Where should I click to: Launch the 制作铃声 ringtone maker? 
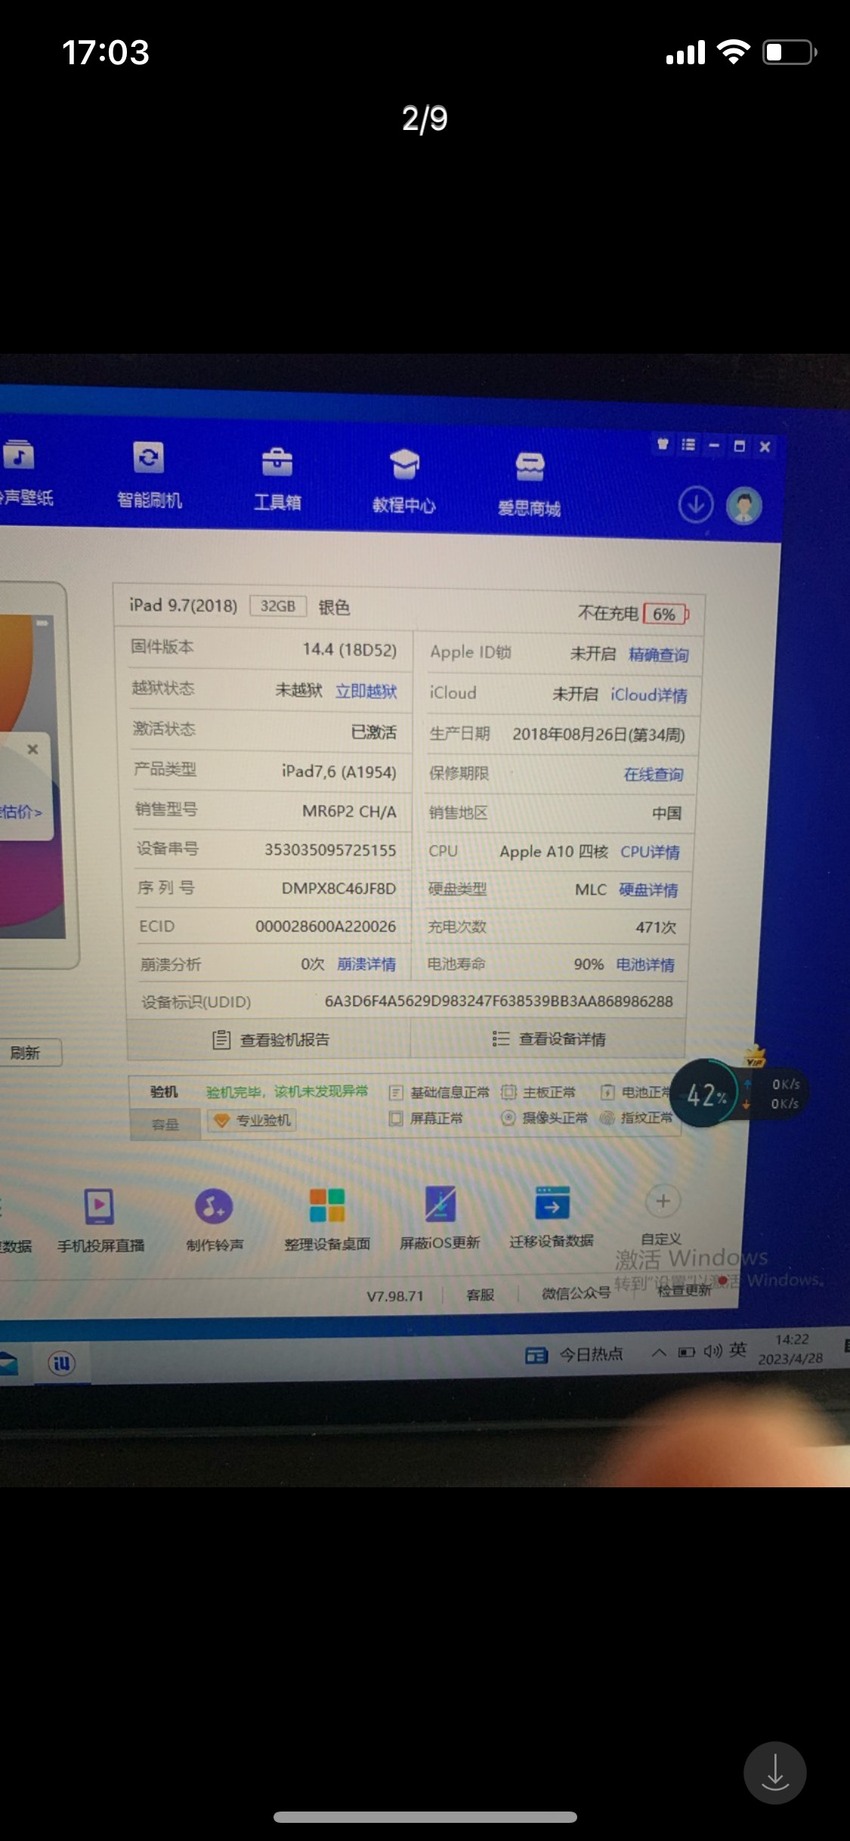pyautogui.click(x=214, y=1220)
